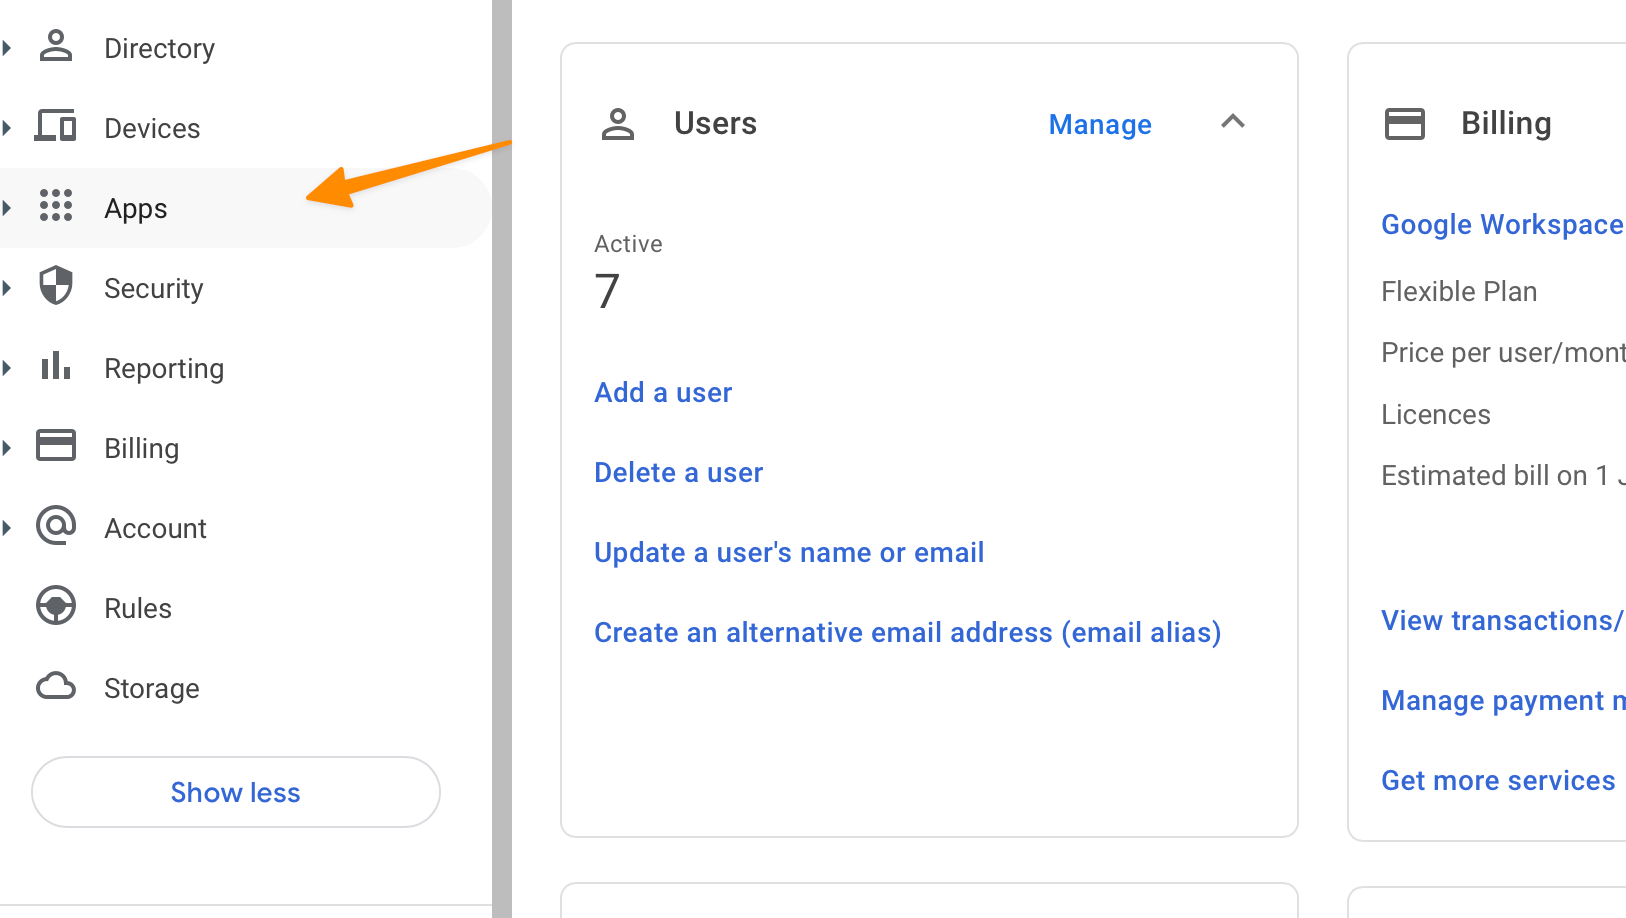
Task: Click the Reporting bar chart icon
Action: (x=56, y=367)
